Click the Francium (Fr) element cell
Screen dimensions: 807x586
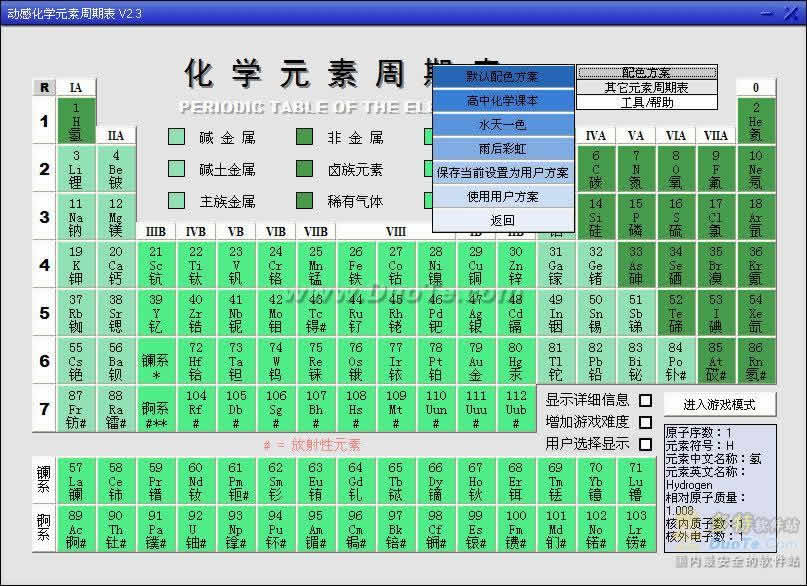click(x=76, y=409)
